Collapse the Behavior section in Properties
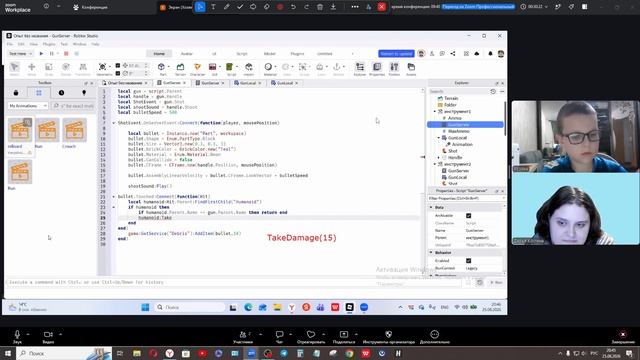640x360 pixels. (x=431, y=253)
